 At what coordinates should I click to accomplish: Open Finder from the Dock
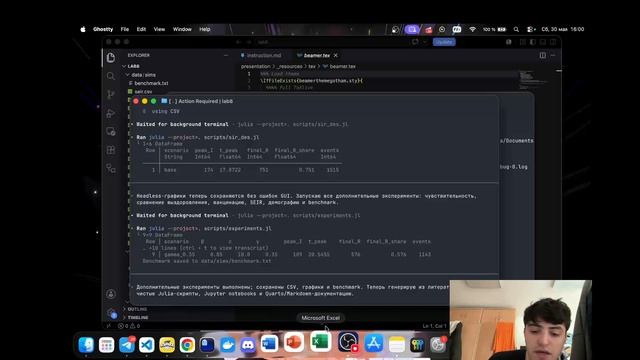coord(86,345)
